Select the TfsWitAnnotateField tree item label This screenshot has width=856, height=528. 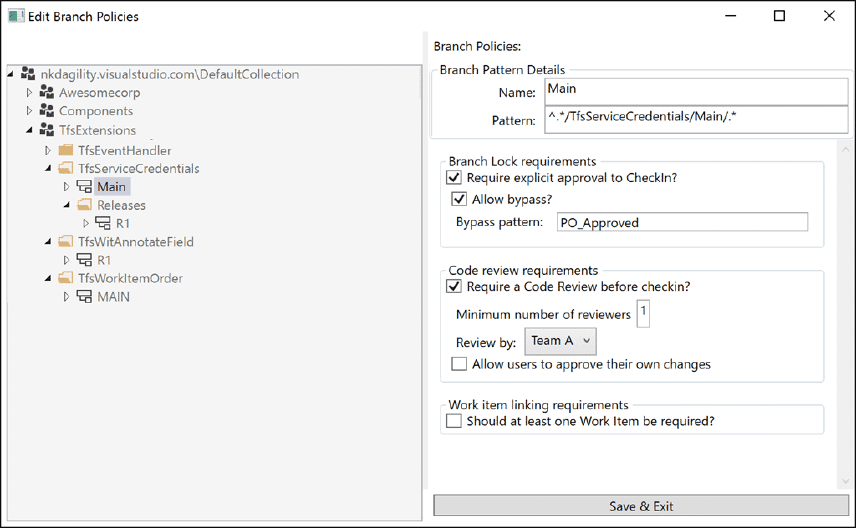coord(136,242)
